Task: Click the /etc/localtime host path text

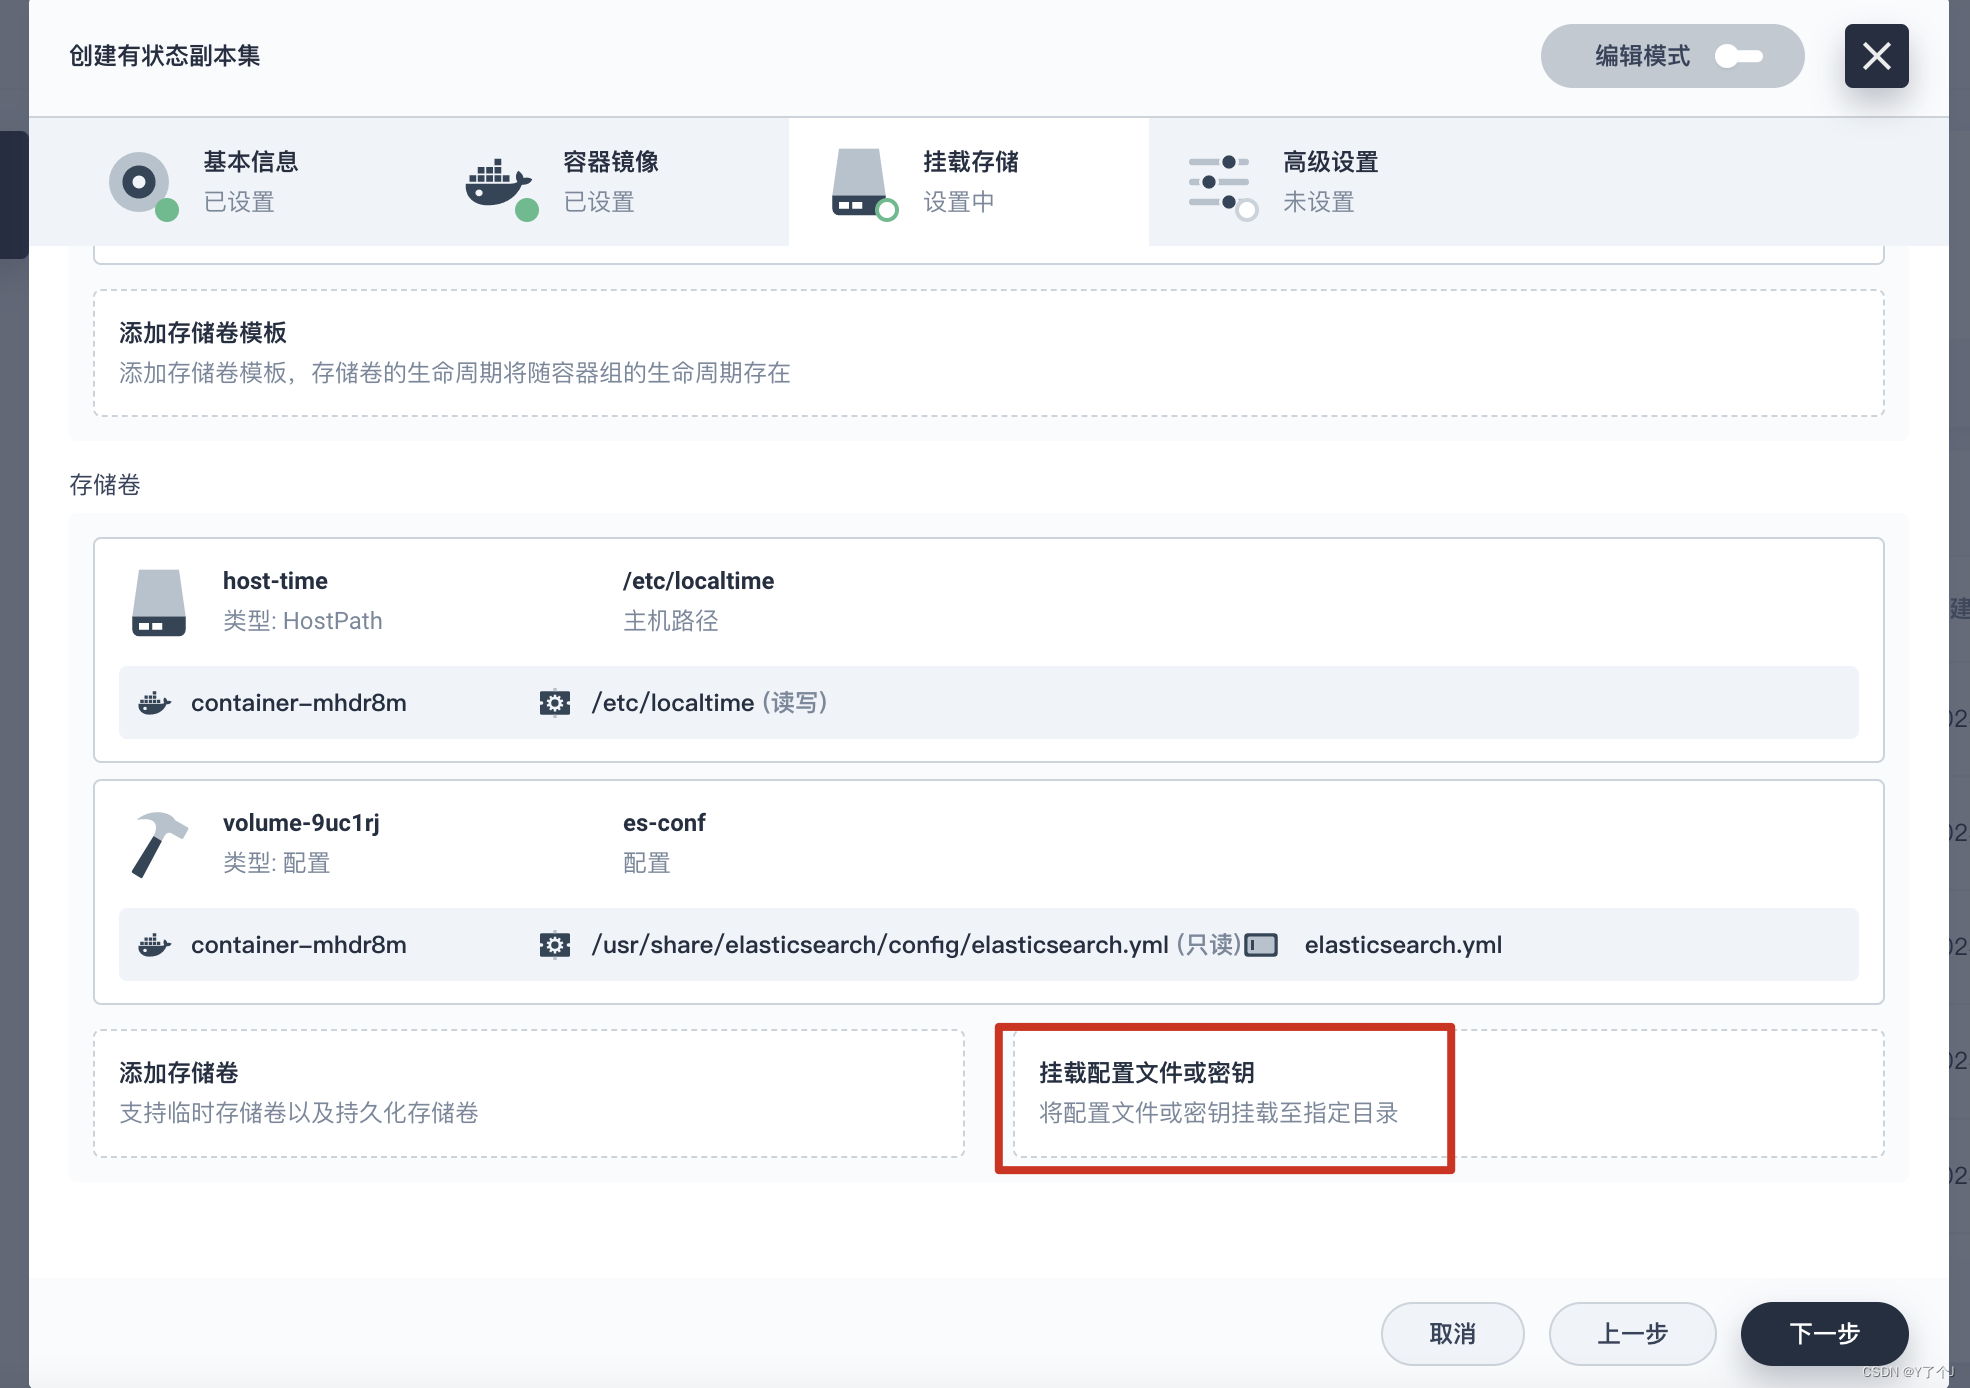Action: pos(698,581)
